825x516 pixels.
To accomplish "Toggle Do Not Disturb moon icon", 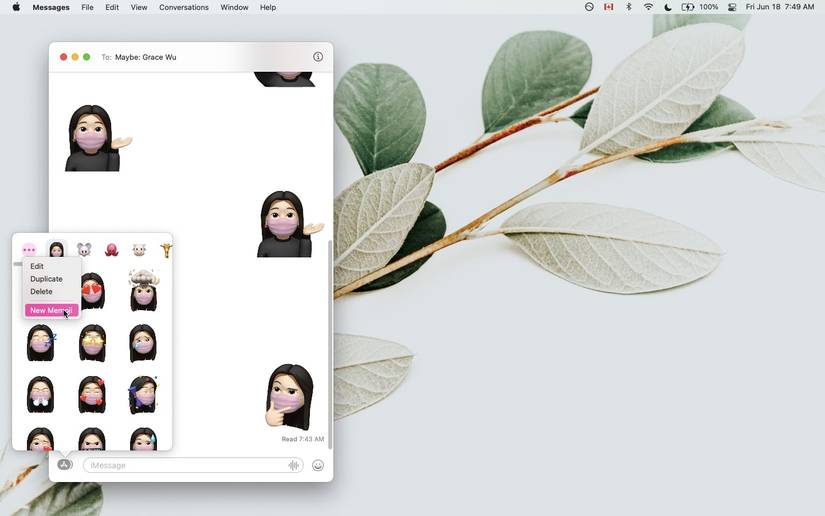I will click(668, 7).
